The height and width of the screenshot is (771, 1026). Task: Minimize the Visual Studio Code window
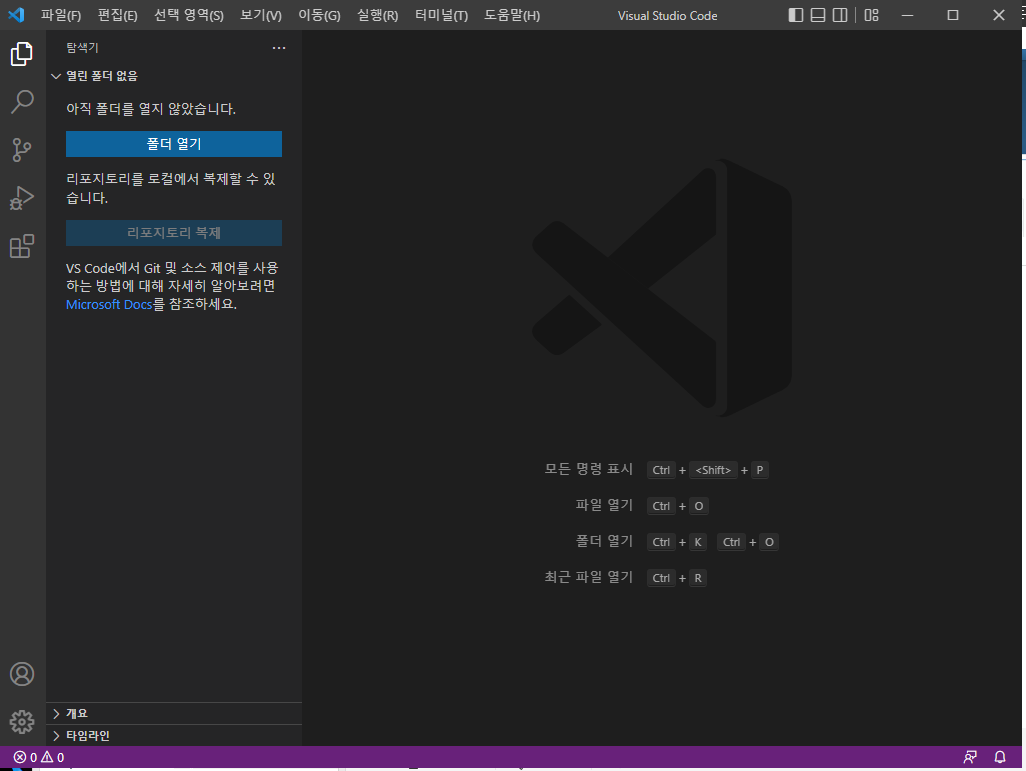click(x=908, y=15)
